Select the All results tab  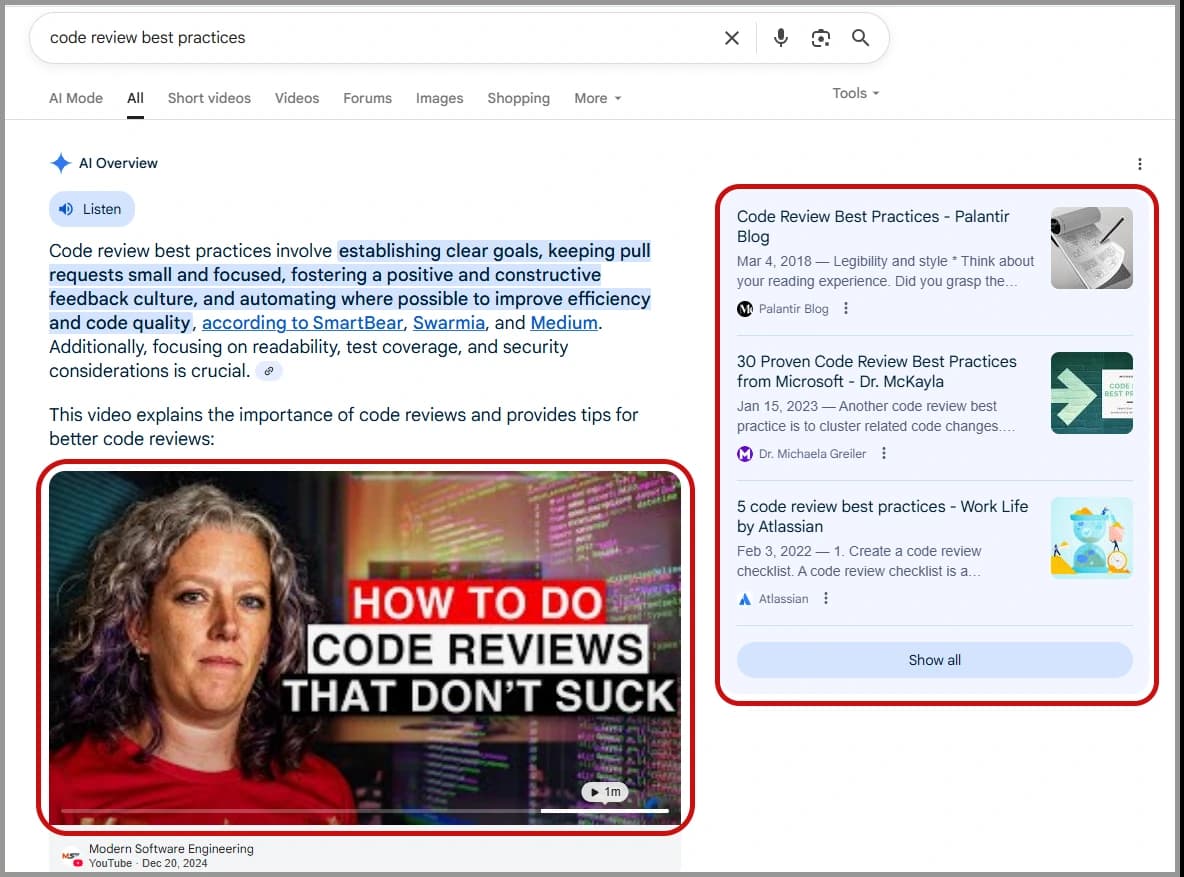tap(135, 98)
